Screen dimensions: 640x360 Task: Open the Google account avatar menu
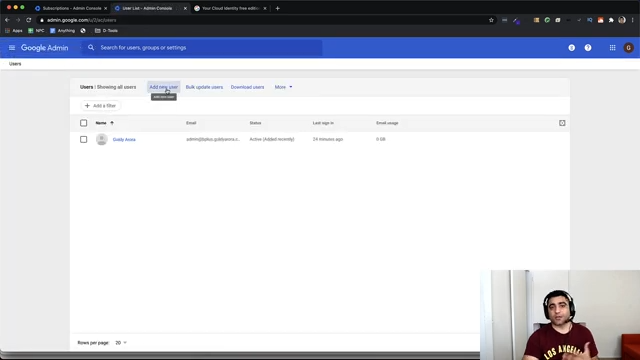tap(629, 48)
